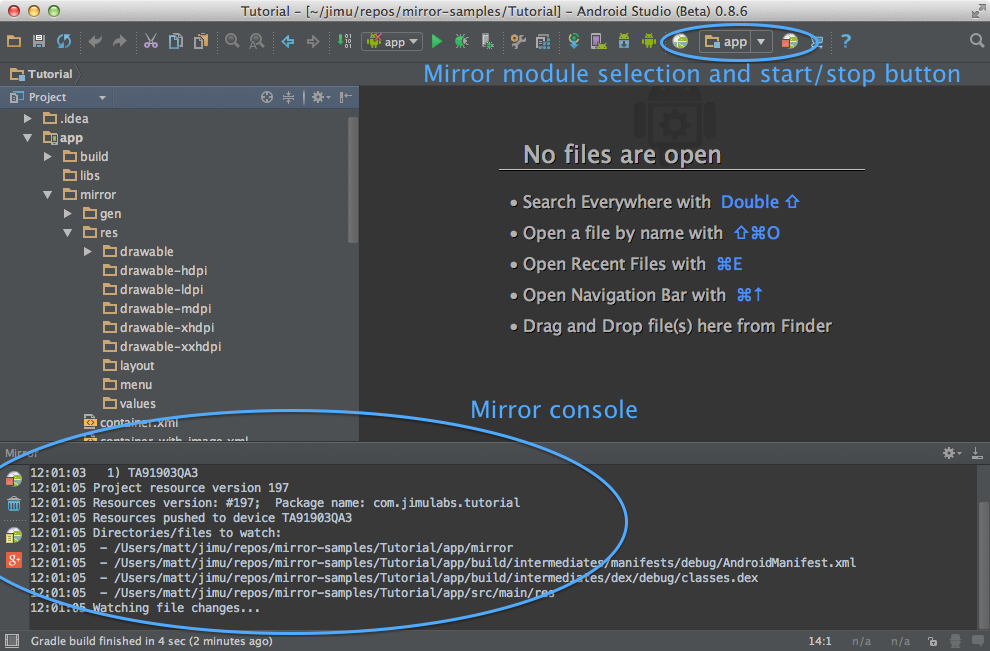Image resolution: width=990 pixels, height=651 pixels.
Task: Click the Mirror start icon in toolbar
Action: tap(680, 42)
